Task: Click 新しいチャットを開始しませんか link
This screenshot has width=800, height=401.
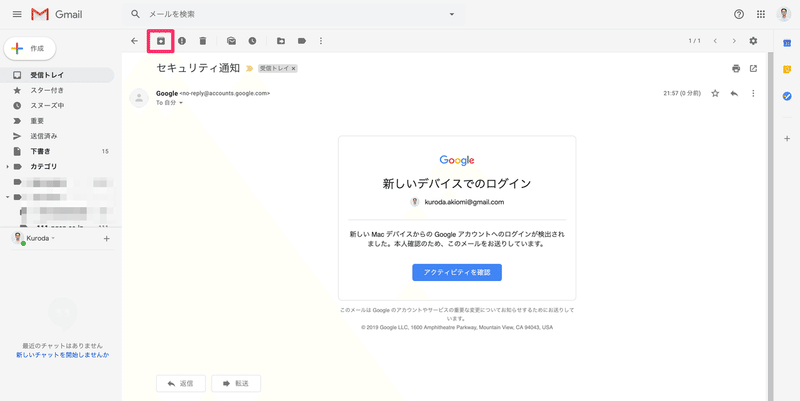Action: (62, 355)
